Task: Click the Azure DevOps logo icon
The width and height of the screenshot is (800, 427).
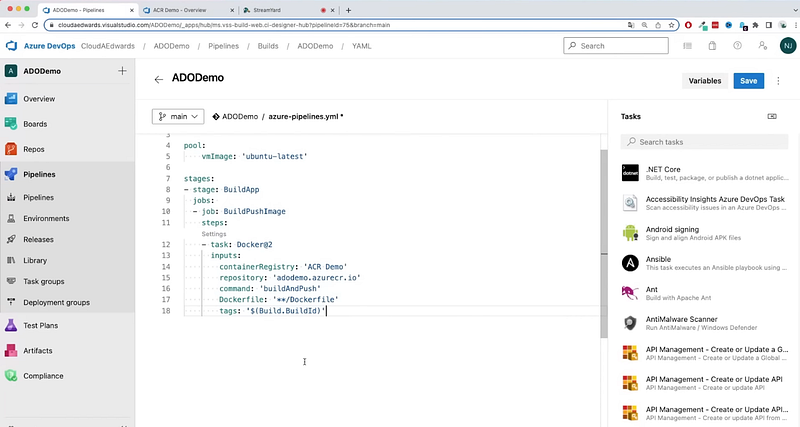Action: [11, 46]
